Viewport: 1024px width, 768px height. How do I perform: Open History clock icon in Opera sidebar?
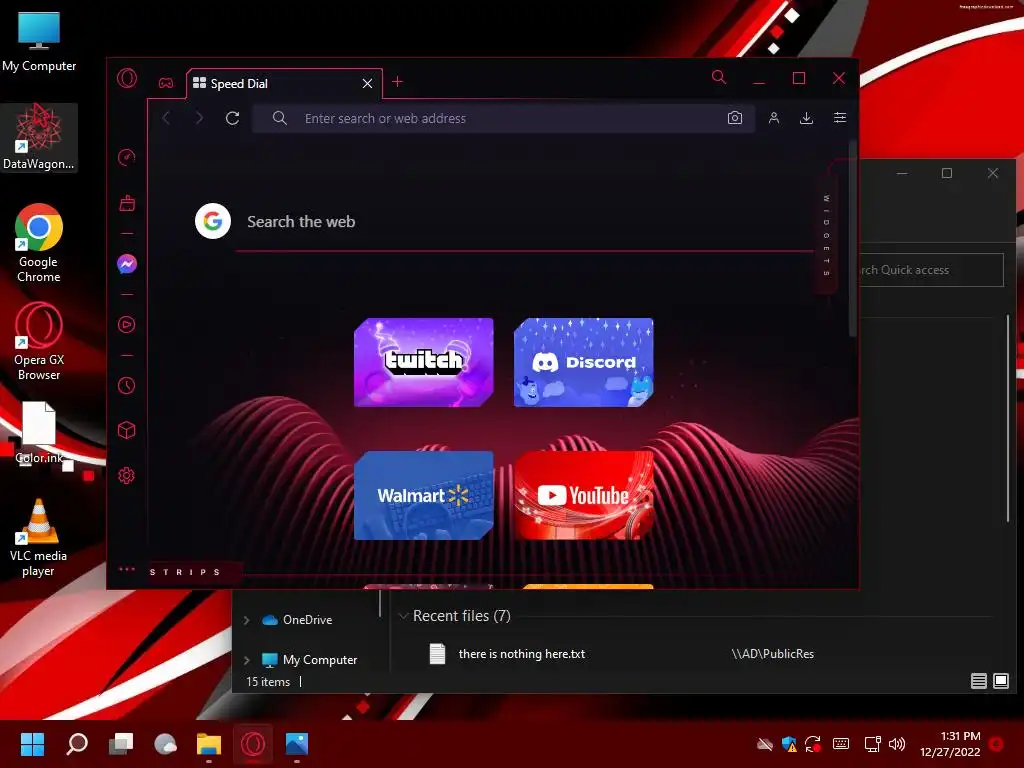[127, 385]
